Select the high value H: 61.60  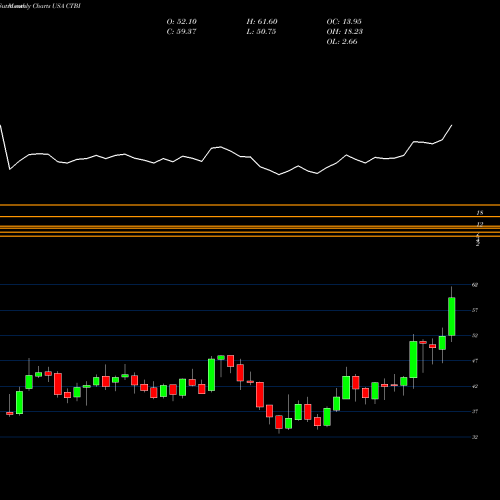click(262, 22)
